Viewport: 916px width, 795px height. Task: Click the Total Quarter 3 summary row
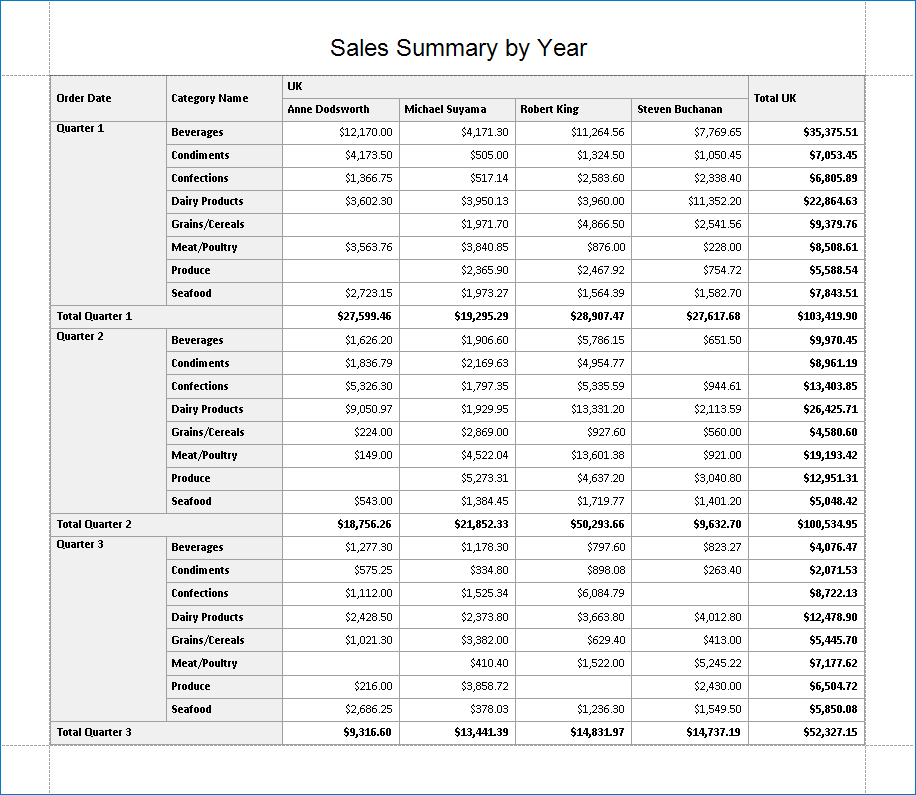[x=90, y=732]
